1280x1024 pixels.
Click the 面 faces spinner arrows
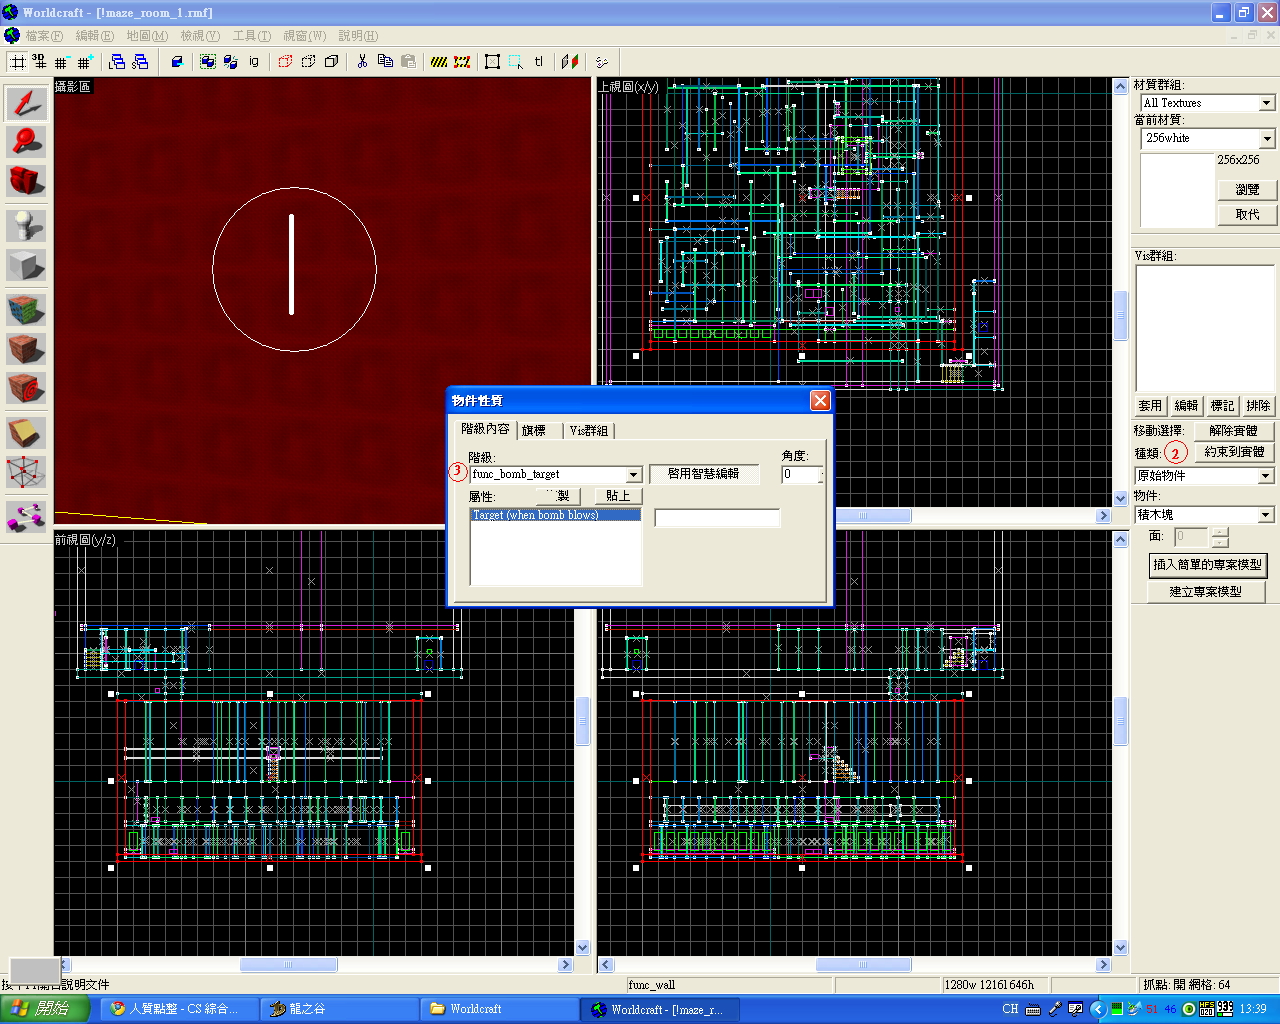pos(1219,537)
